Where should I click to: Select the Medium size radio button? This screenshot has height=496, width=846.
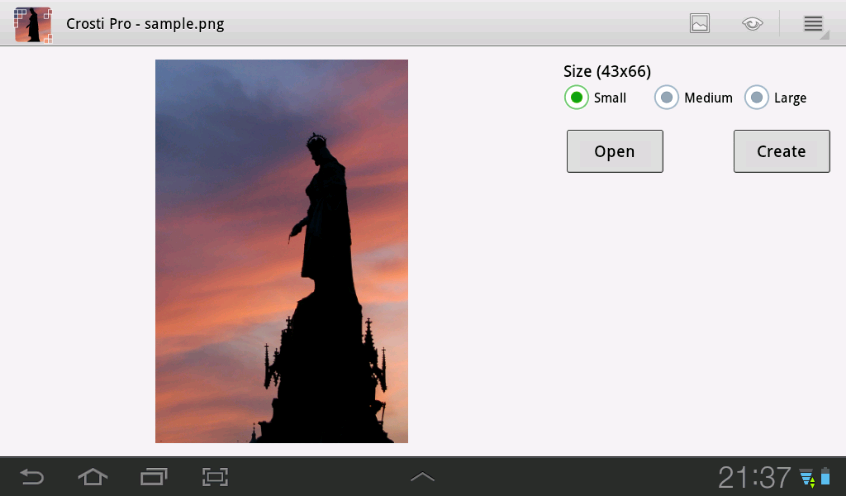point(666,98)
